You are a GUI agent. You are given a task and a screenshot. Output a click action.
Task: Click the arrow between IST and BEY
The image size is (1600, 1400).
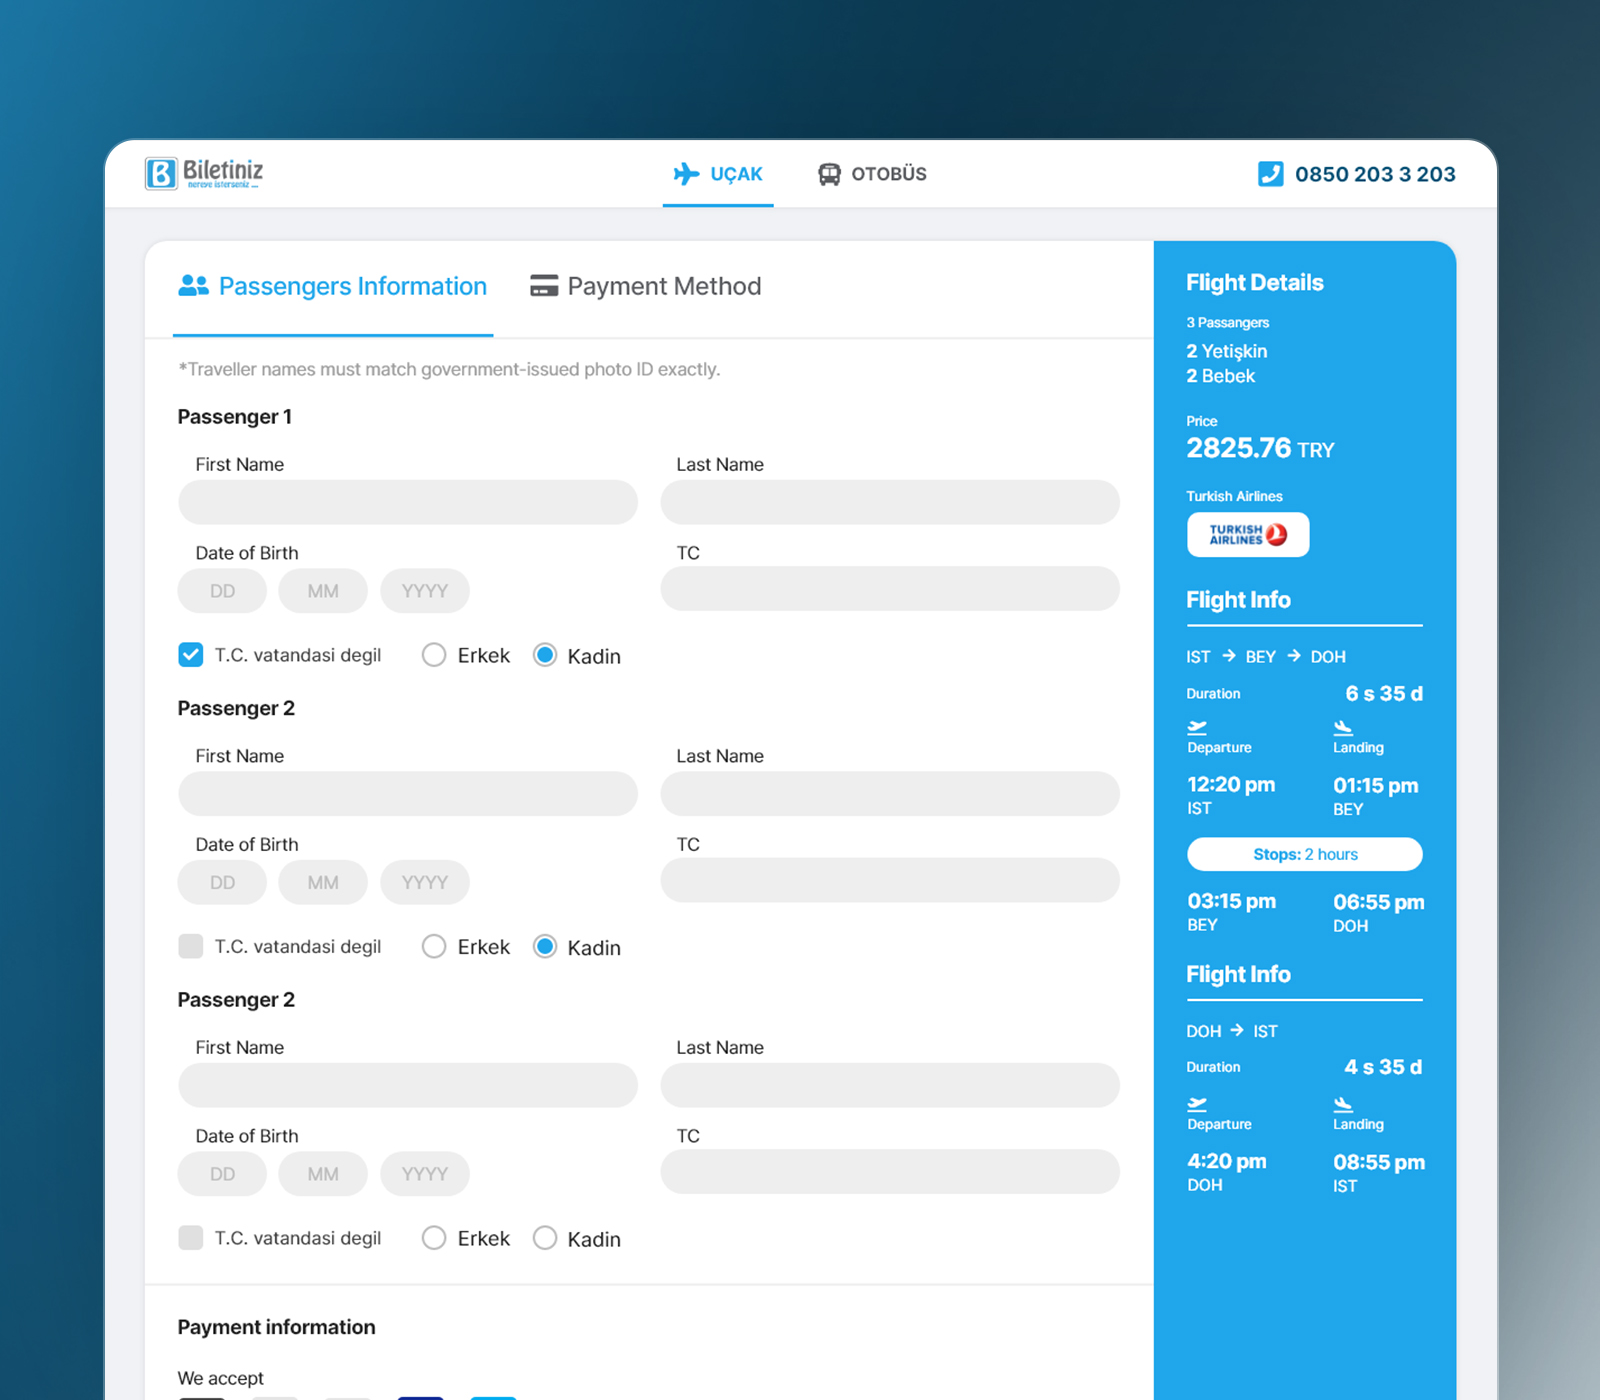point(1229,656)
